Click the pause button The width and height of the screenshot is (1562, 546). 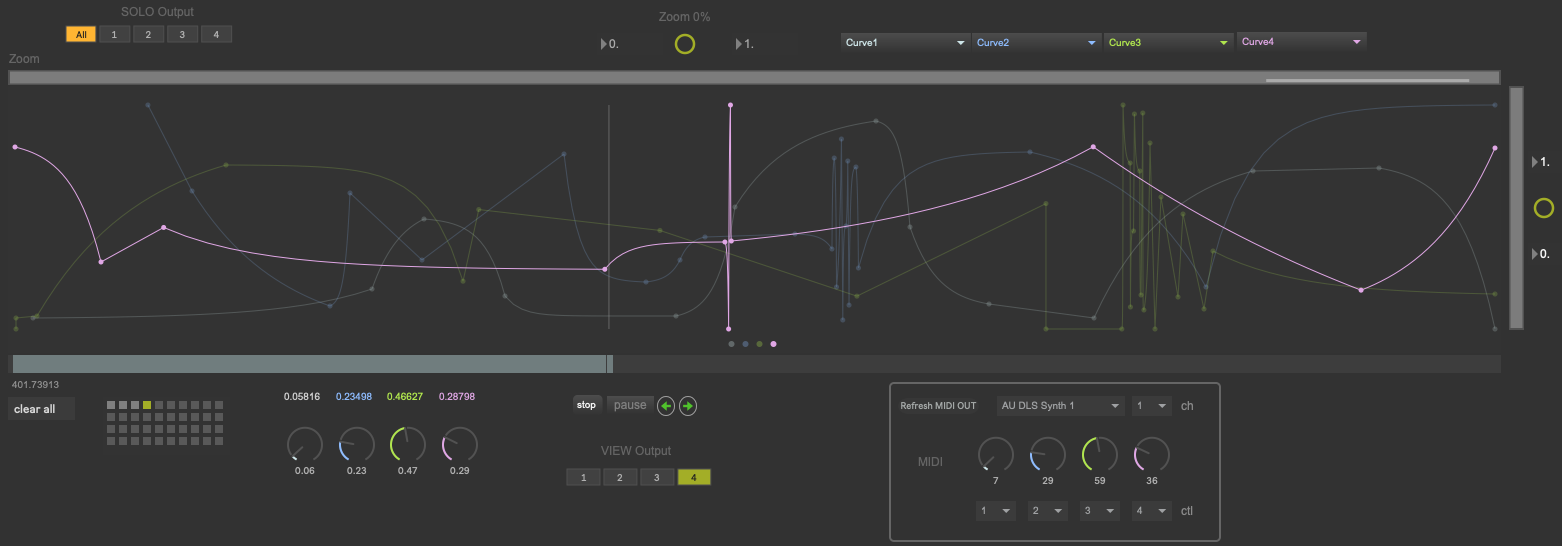[x=630, y=405]
